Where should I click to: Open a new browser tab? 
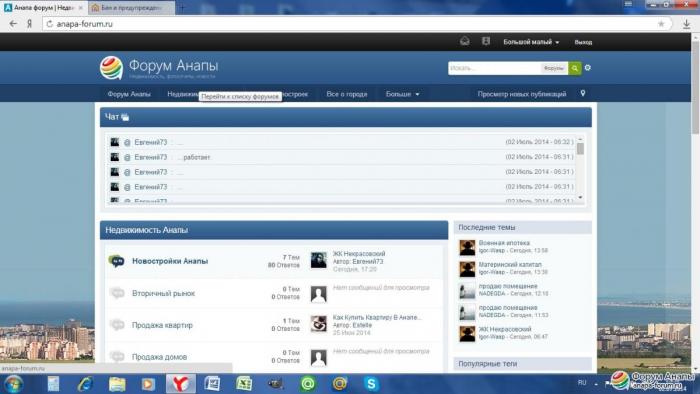[x=182, y=8]
